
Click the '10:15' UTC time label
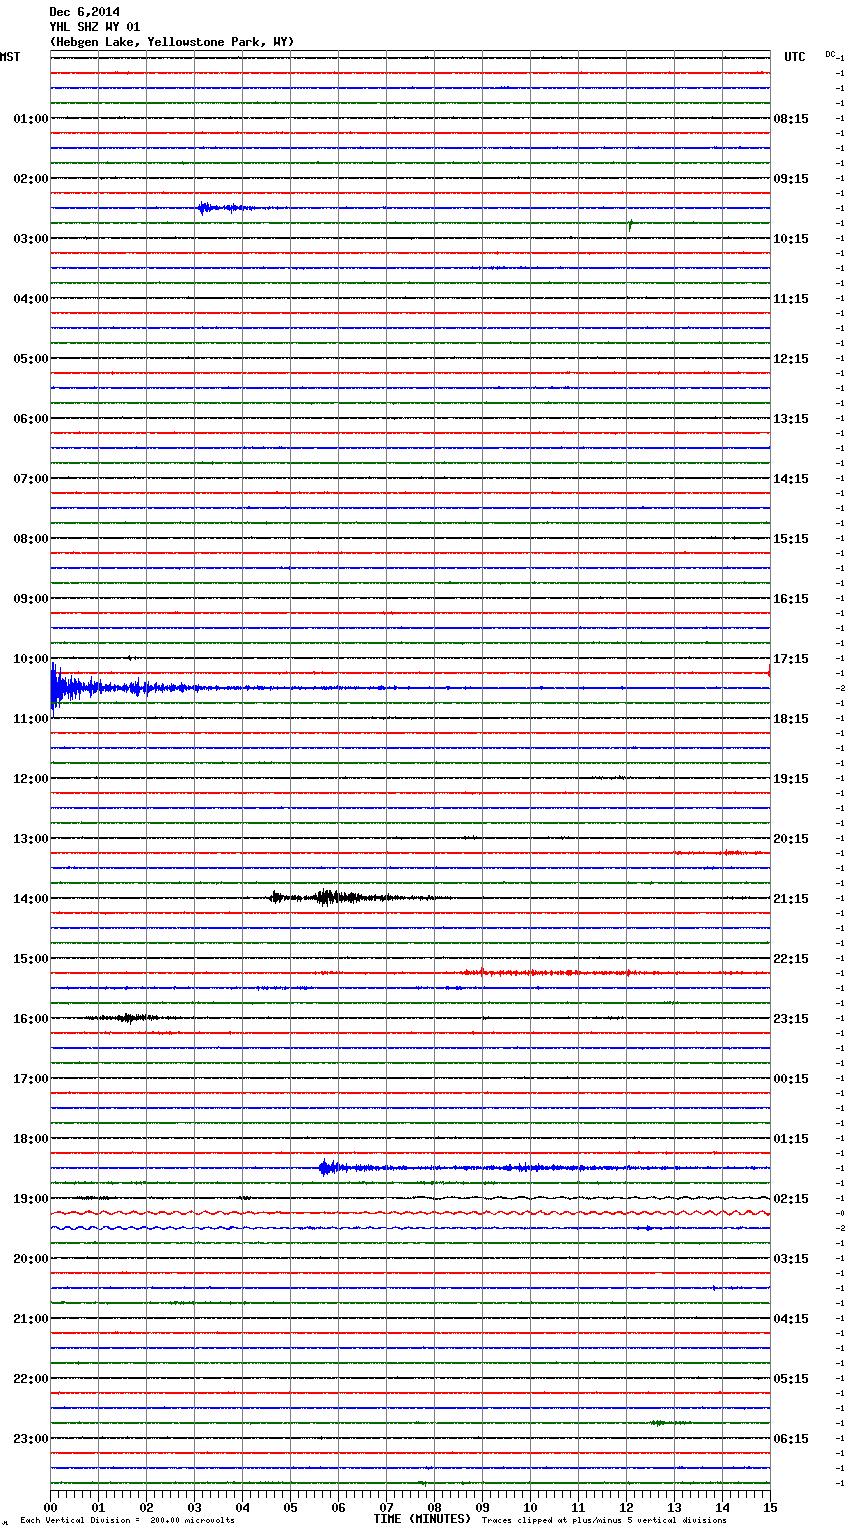coord(791,239)
